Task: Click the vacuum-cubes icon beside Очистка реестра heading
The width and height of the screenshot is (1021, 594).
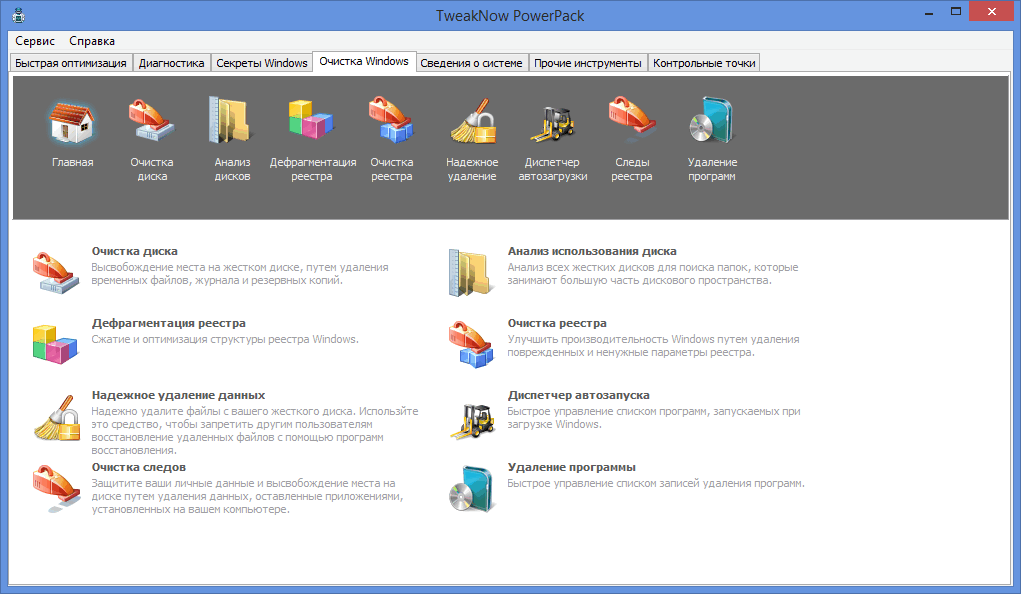Action: pyautogui.click(x=471, y=345)
